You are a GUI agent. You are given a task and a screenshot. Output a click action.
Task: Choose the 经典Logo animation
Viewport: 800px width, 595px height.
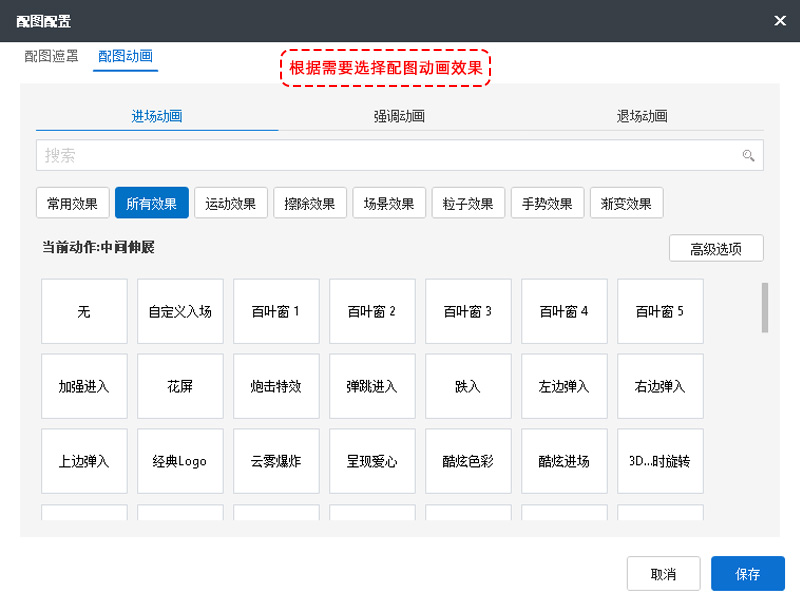[180, 461]
